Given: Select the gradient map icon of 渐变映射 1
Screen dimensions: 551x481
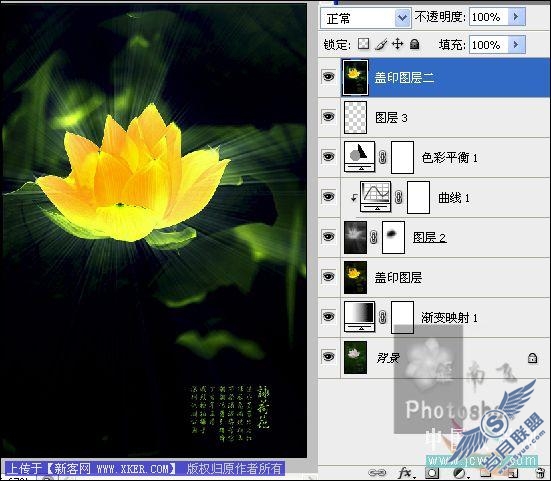Looking at the screenshot, I should 359,317.
